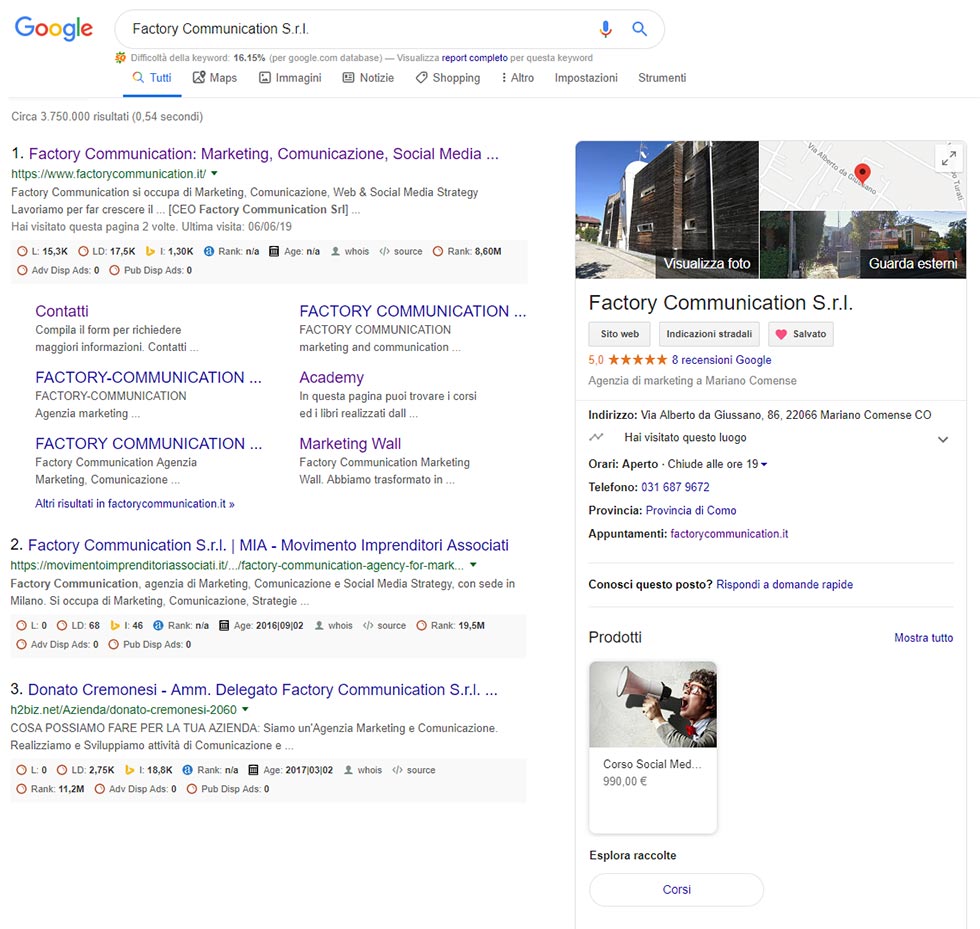Screen dimensions: 980x929
Task: Open 'Visualizza foto' building photo
Action: 667,209
